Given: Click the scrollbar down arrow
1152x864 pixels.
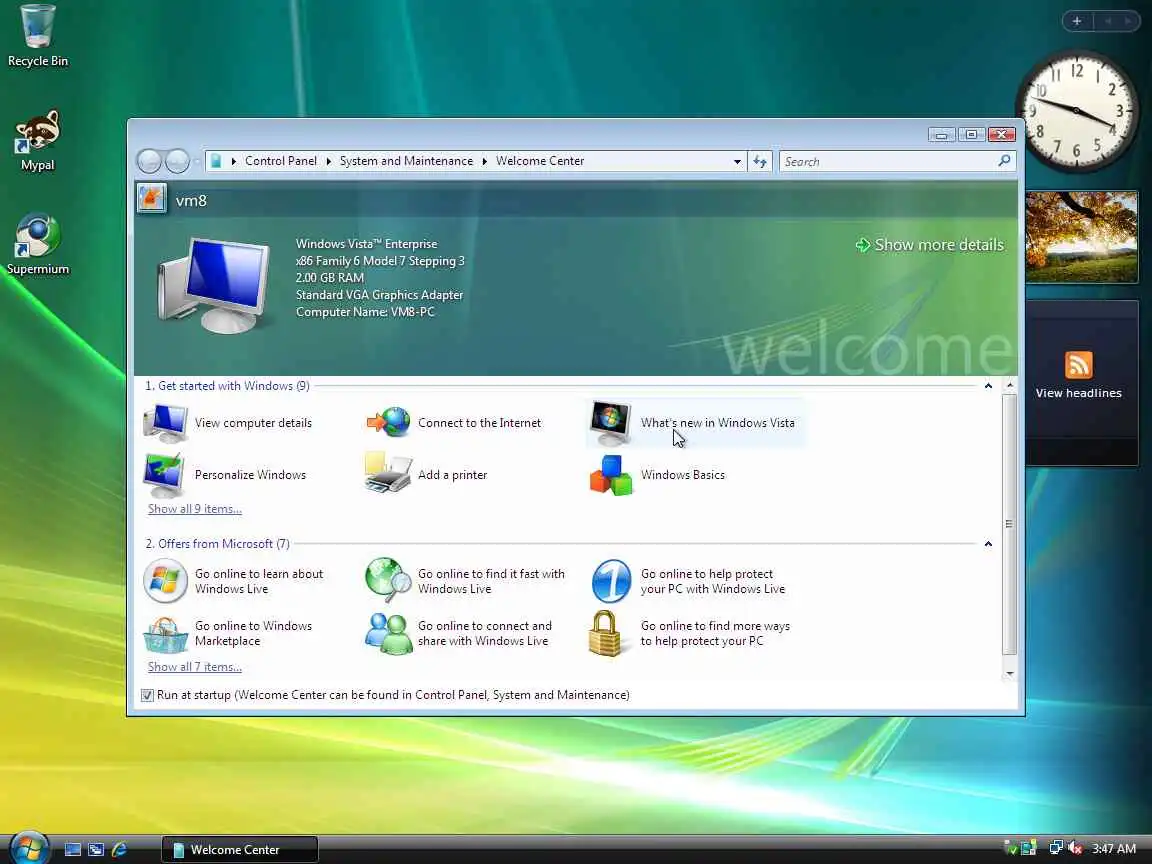Looking at the screenshot, I should pos(1009,673).
